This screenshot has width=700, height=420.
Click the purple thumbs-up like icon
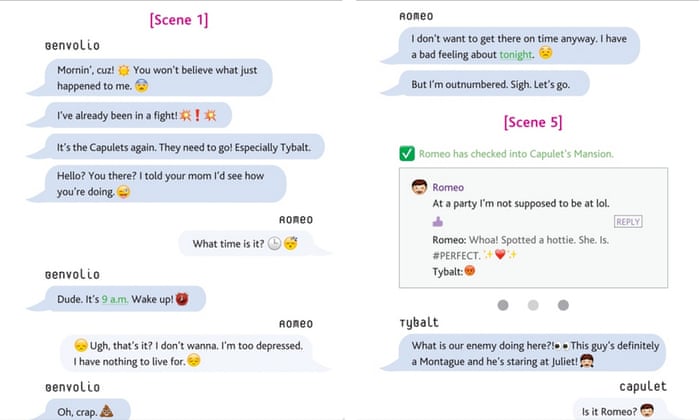pyautogui.click(x=437, y=222)
